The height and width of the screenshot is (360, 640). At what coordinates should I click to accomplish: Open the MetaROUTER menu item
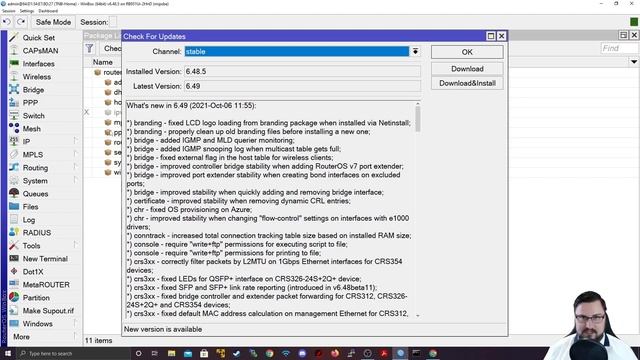(x=46, y=285)
